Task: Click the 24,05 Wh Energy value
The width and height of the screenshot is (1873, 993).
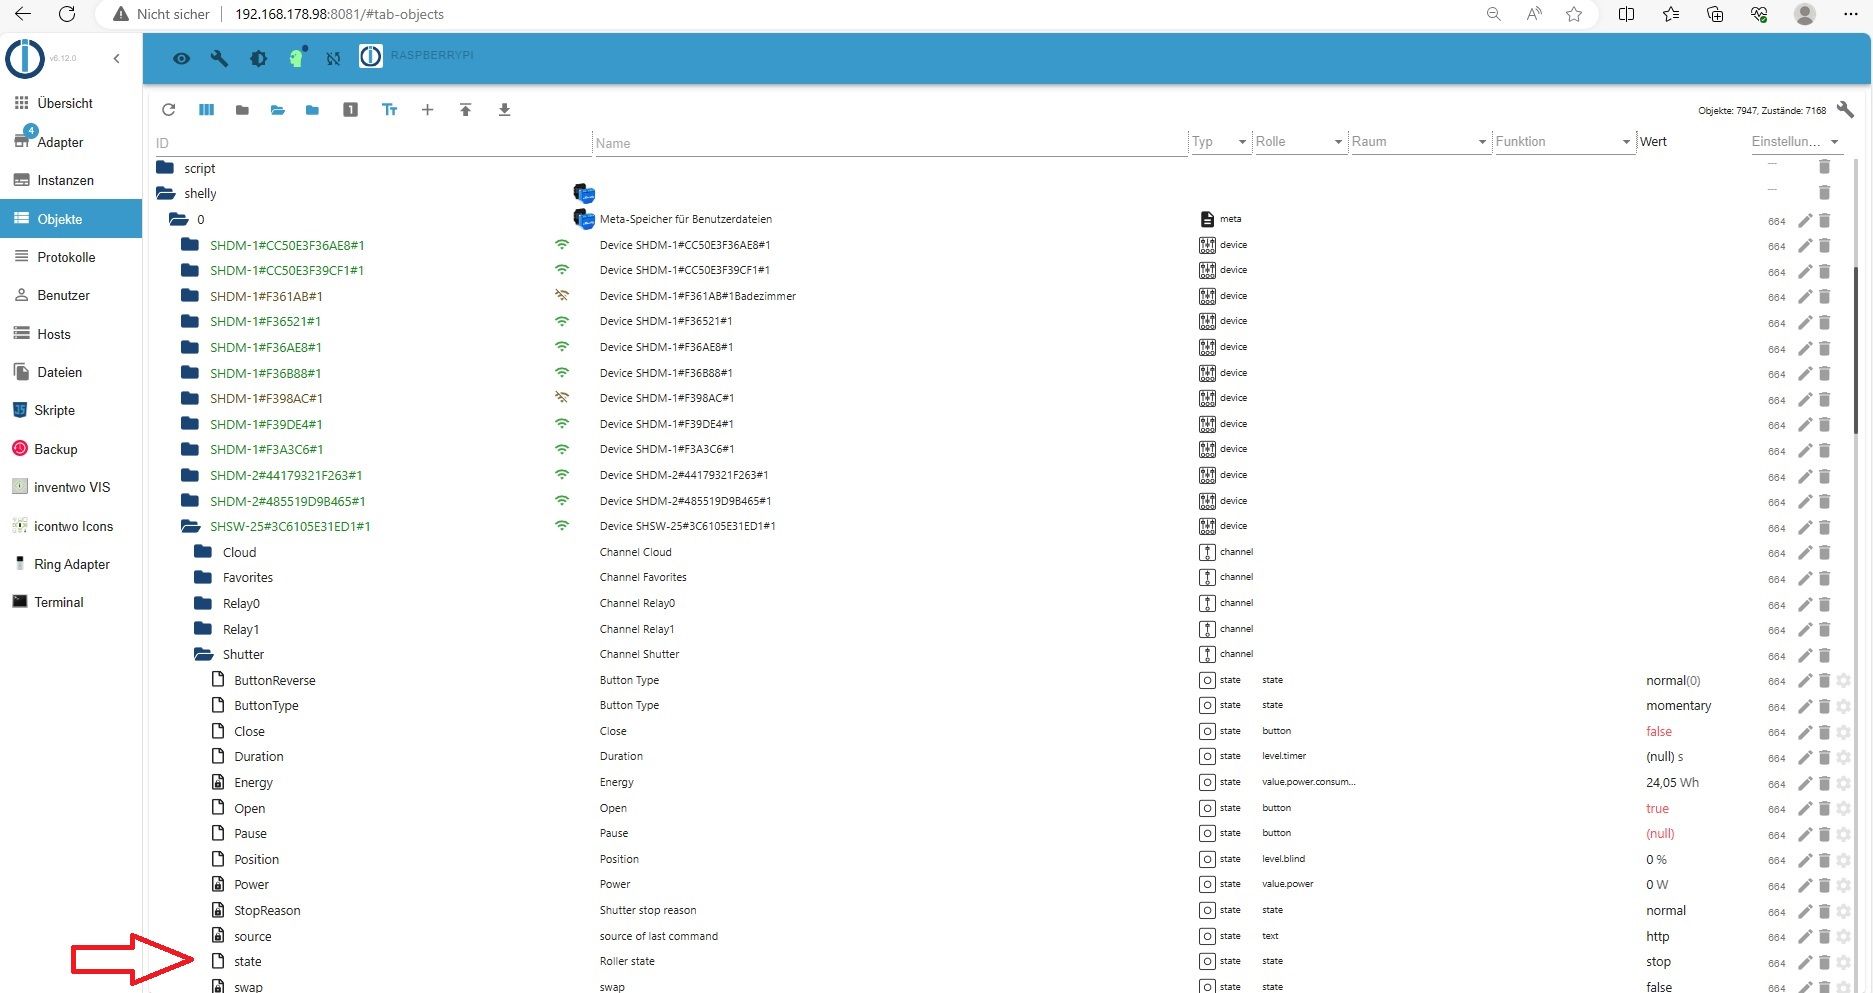Action: pos(1672,783)
